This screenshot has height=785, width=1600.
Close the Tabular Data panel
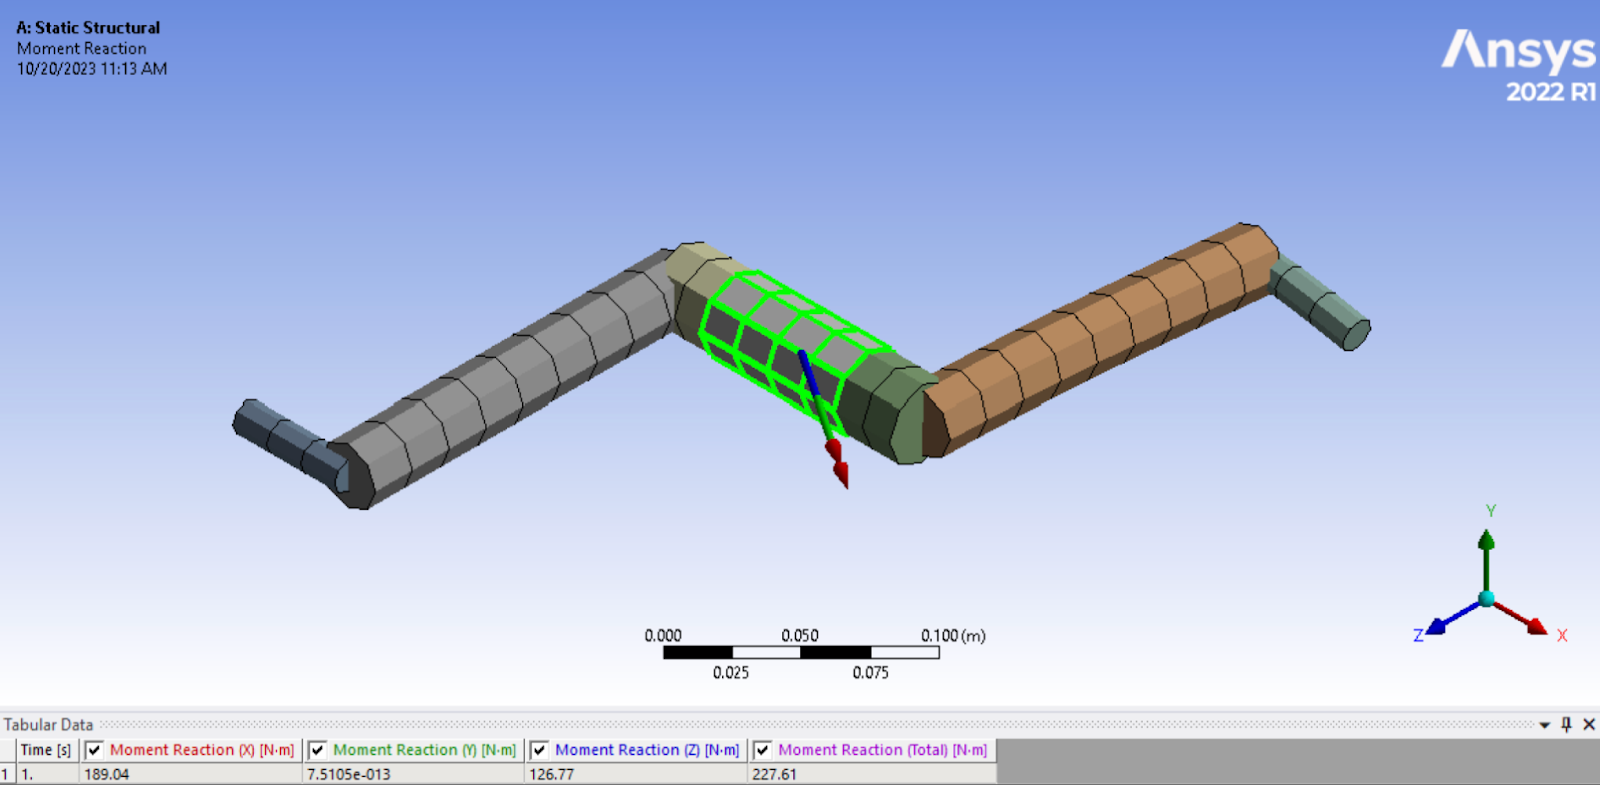tap(1588, 724)
